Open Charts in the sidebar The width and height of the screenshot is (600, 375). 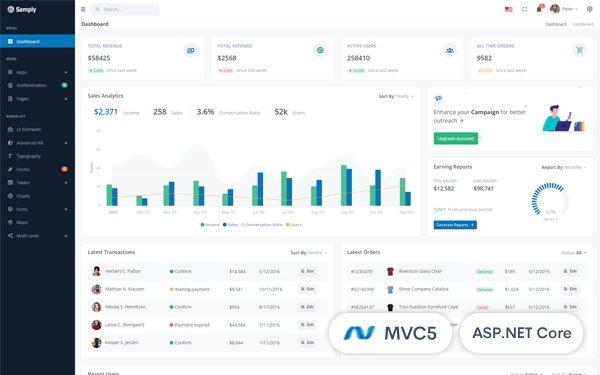point(38,196)
